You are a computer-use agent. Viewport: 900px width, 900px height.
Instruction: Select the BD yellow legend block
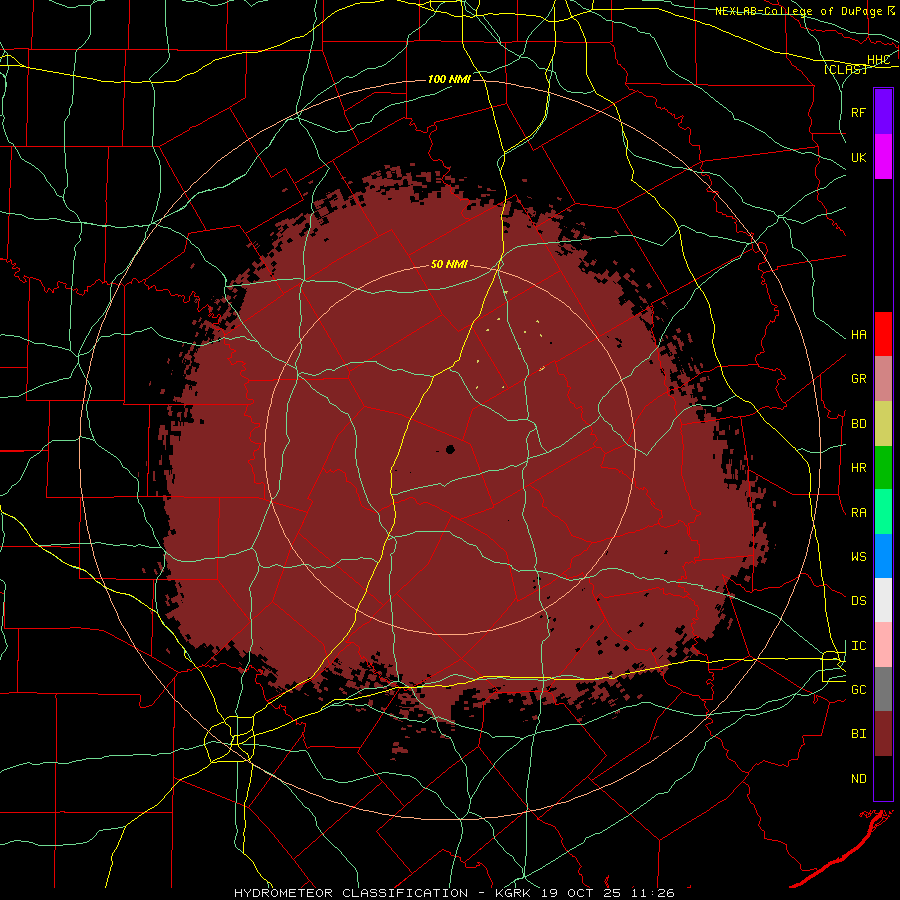click(x=883, y=424)
